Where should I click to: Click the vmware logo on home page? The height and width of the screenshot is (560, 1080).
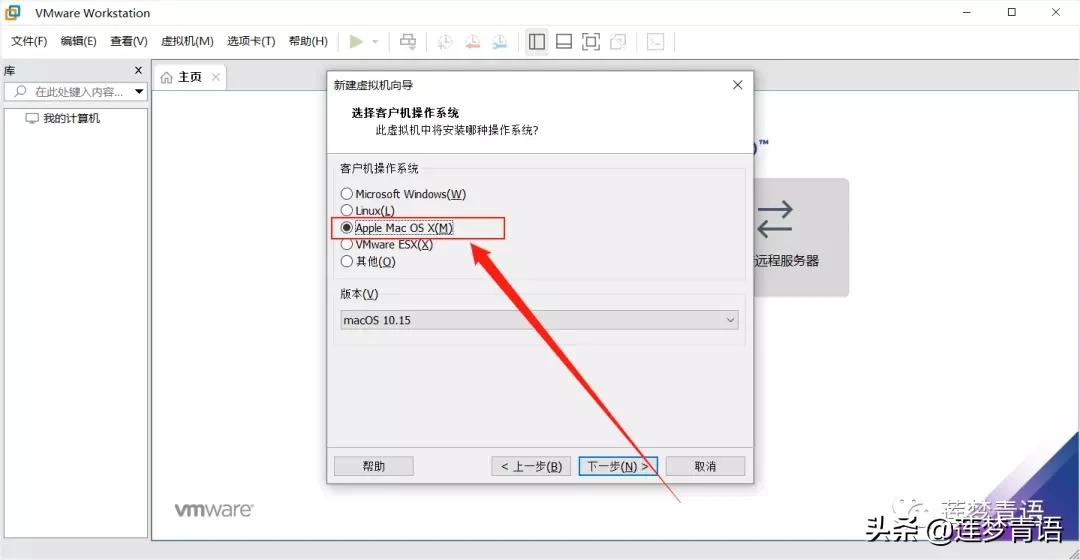coord(214,510)
